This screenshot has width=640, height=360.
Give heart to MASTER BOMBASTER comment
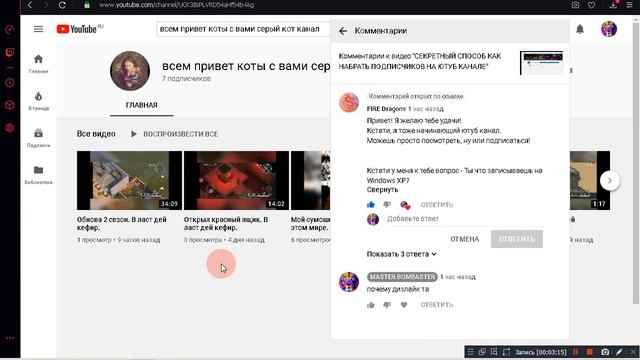(404, 305)
